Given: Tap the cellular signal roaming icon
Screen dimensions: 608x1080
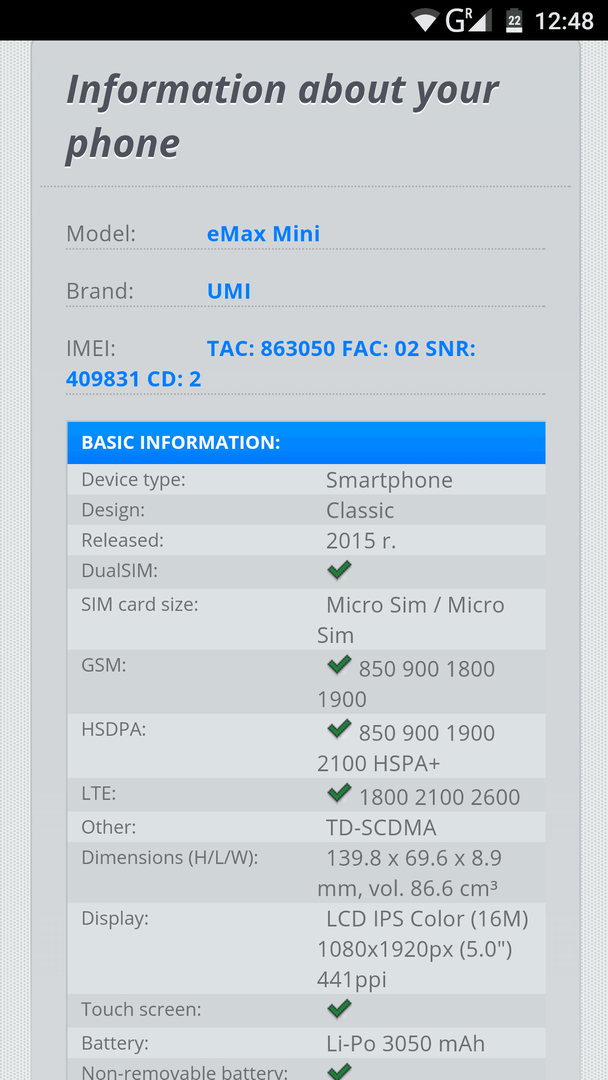Looking at the screenshot, I should (468, 20).
